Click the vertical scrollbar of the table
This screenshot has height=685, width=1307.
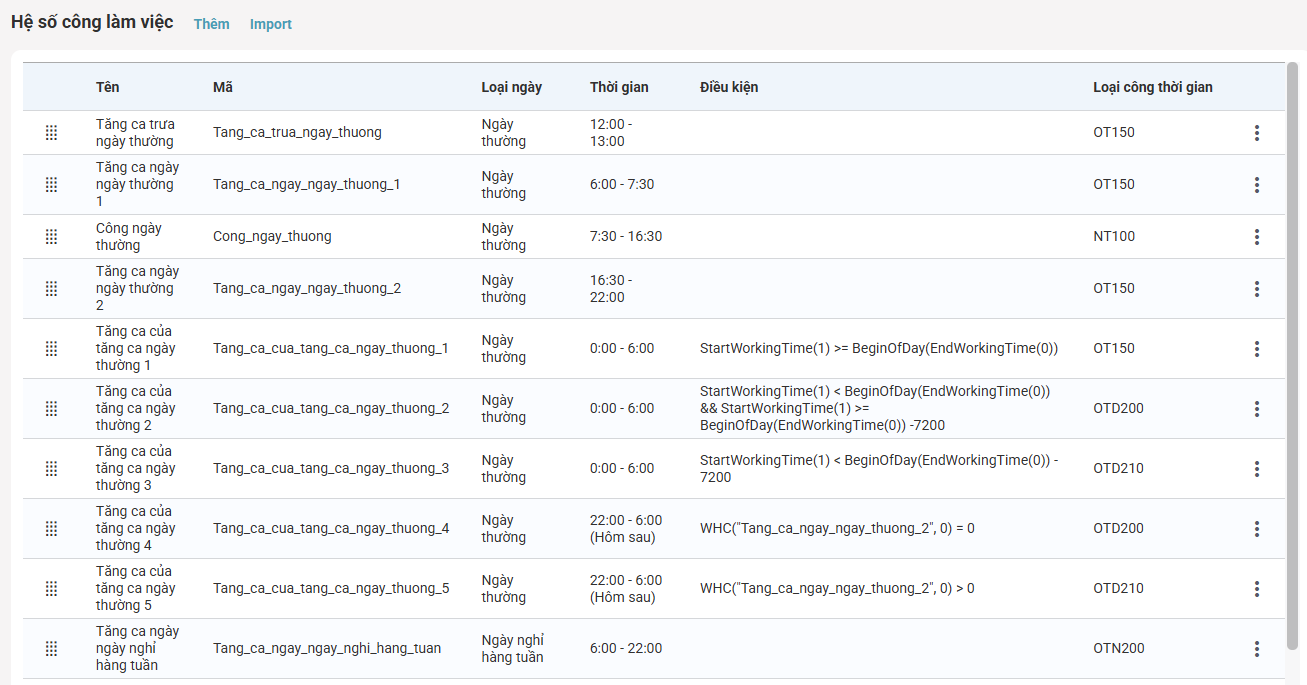tap(1292, 355)
